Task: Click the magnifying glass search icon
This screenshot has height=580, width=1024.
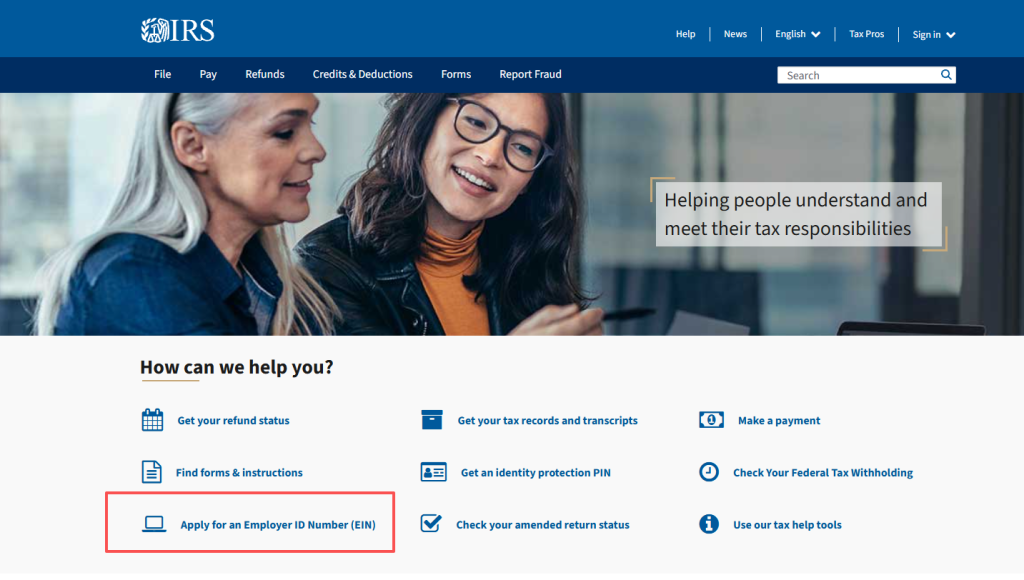Action: (946, 74)
